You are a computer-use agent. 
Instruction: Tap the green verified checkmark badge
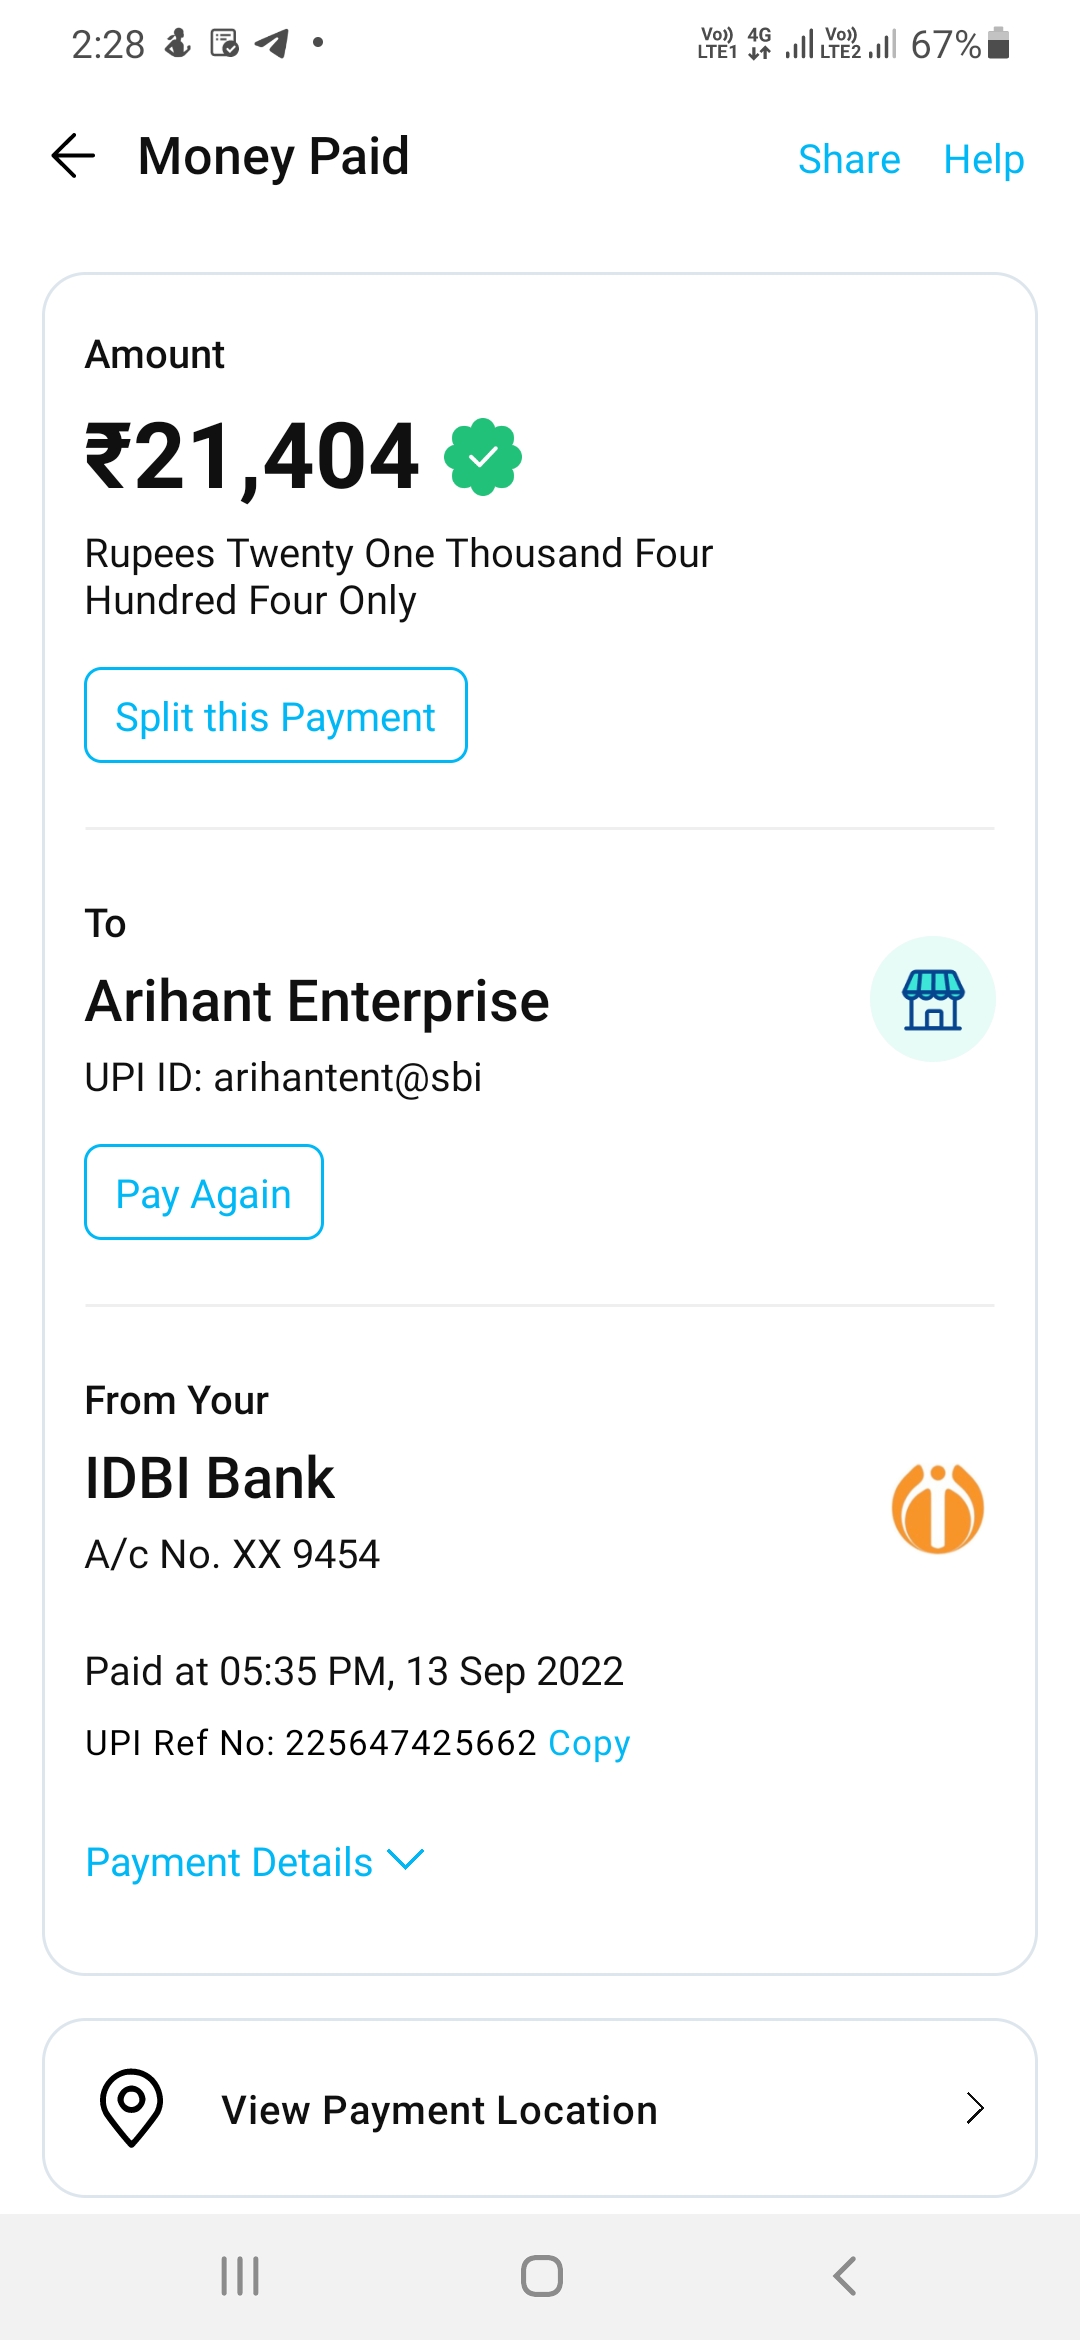click(x=483, y=457)
